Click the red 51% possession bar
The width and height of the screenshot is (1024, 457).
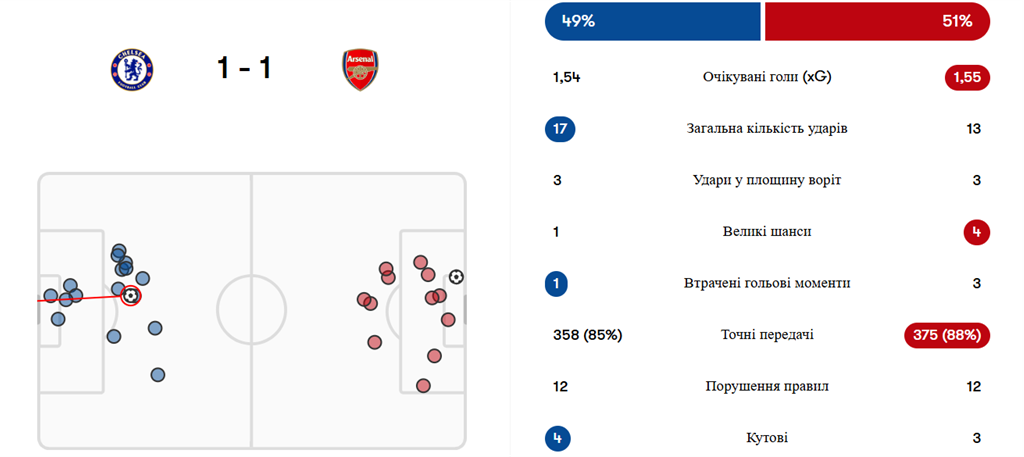[877, 21]
